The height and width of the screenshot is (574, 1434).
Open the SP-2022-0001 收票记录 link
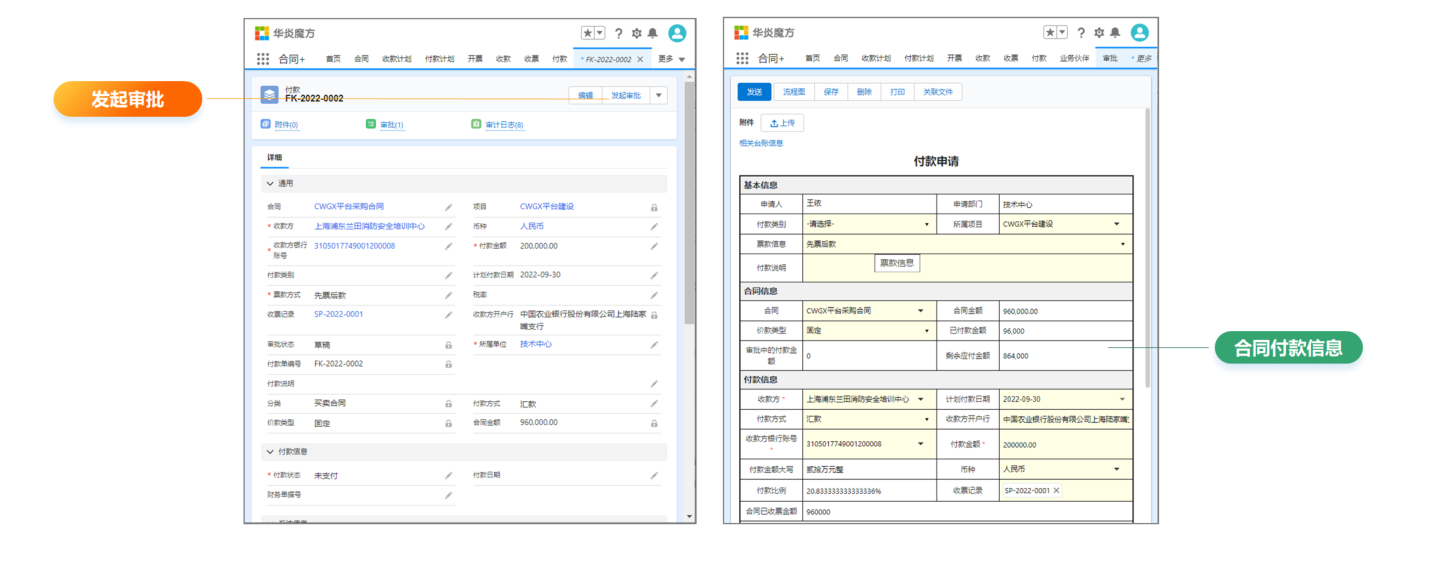tap(339, 314)
